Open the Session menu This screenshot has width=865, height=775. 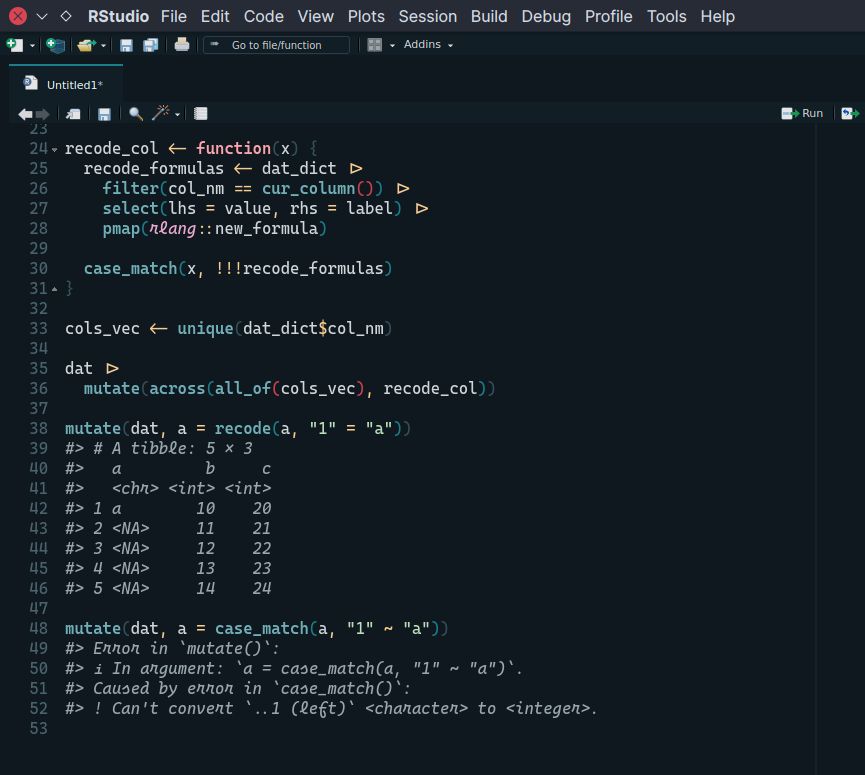tap(428, 17)
